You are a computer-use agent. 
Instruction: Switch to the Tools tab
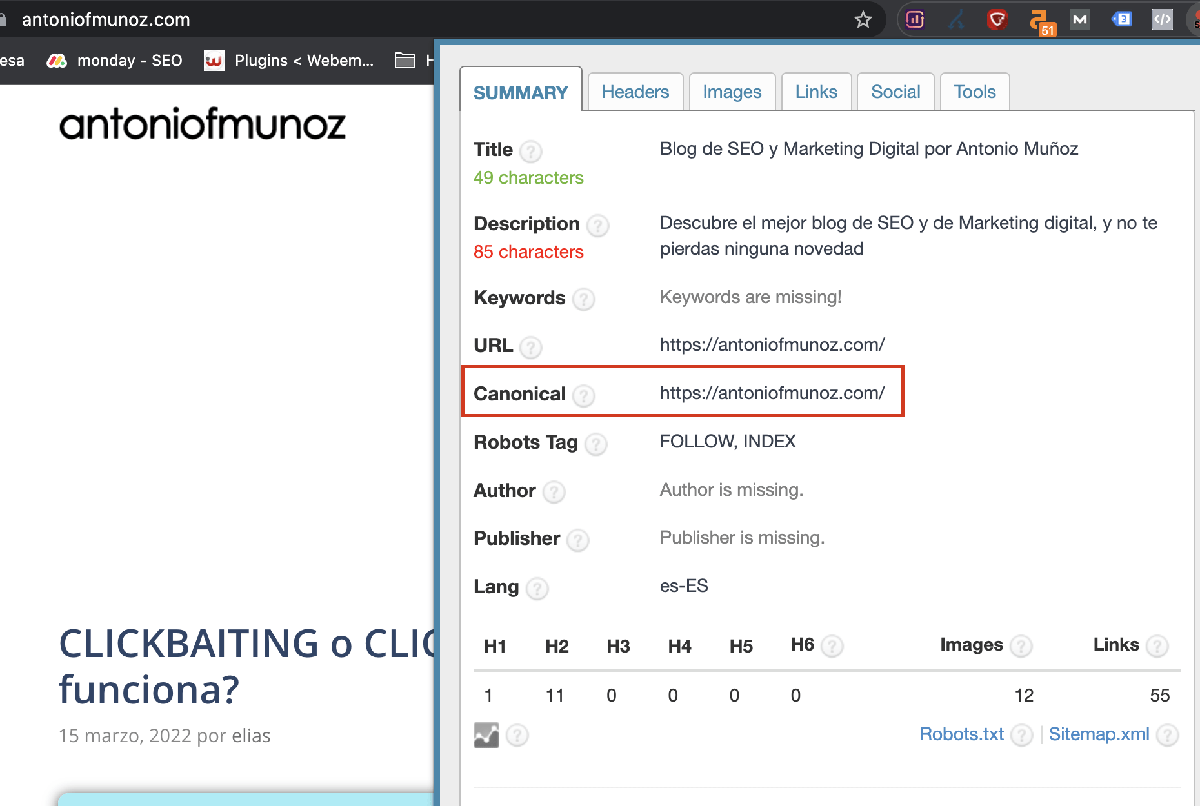coord(974,91)
